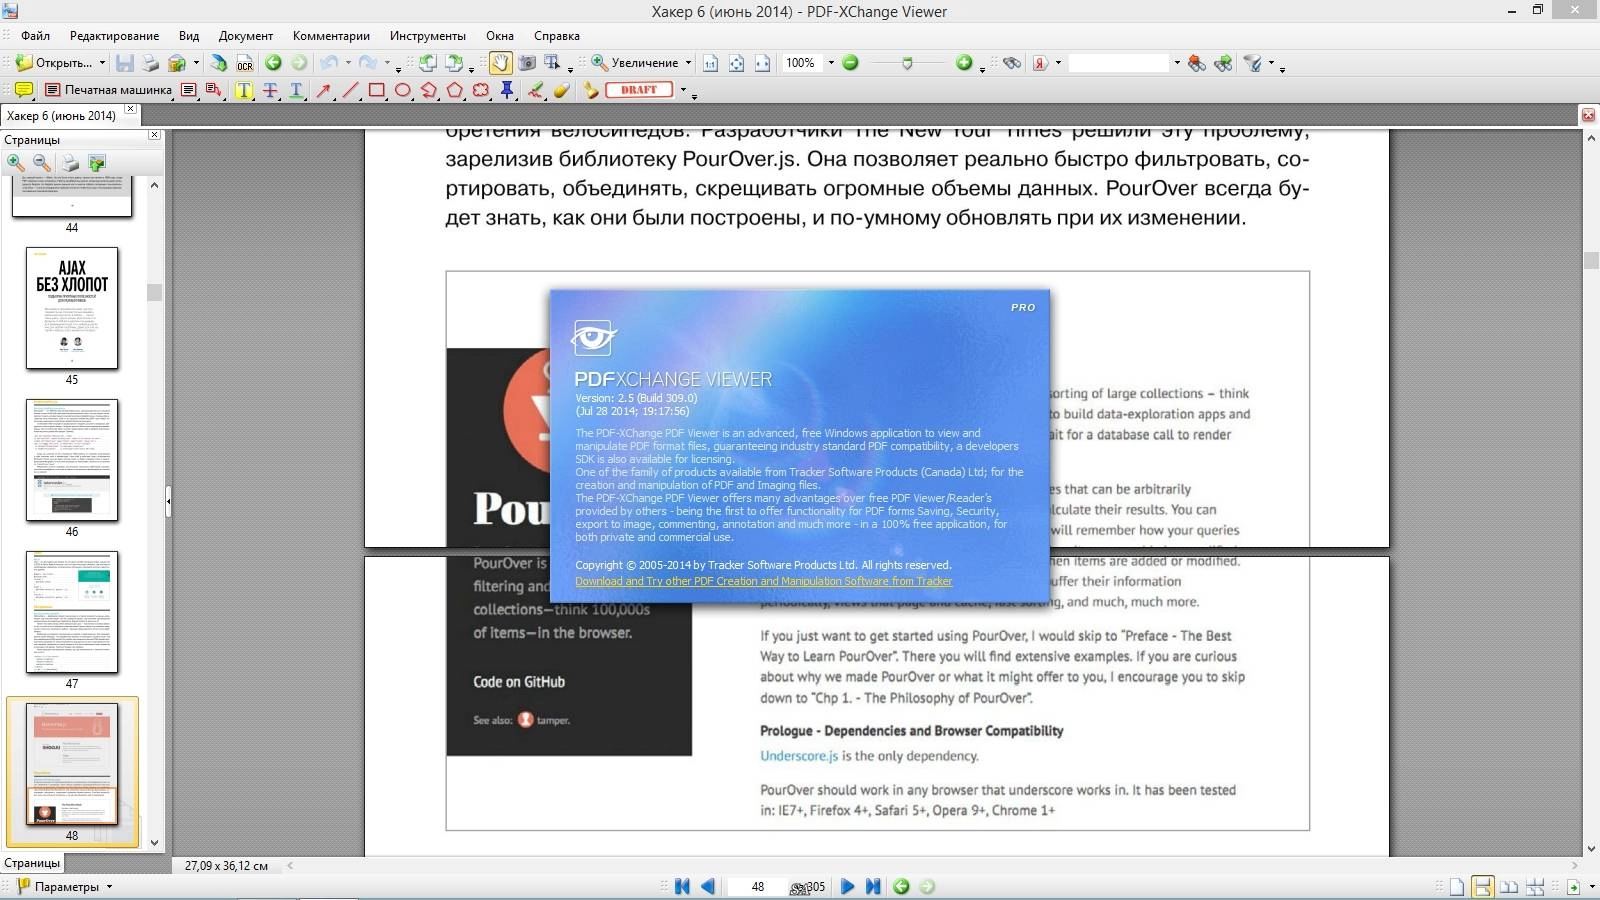Open the Увеличение zoom tool dropdown
This screenshot has height=900, width=1600.
(x=688, y=63)
